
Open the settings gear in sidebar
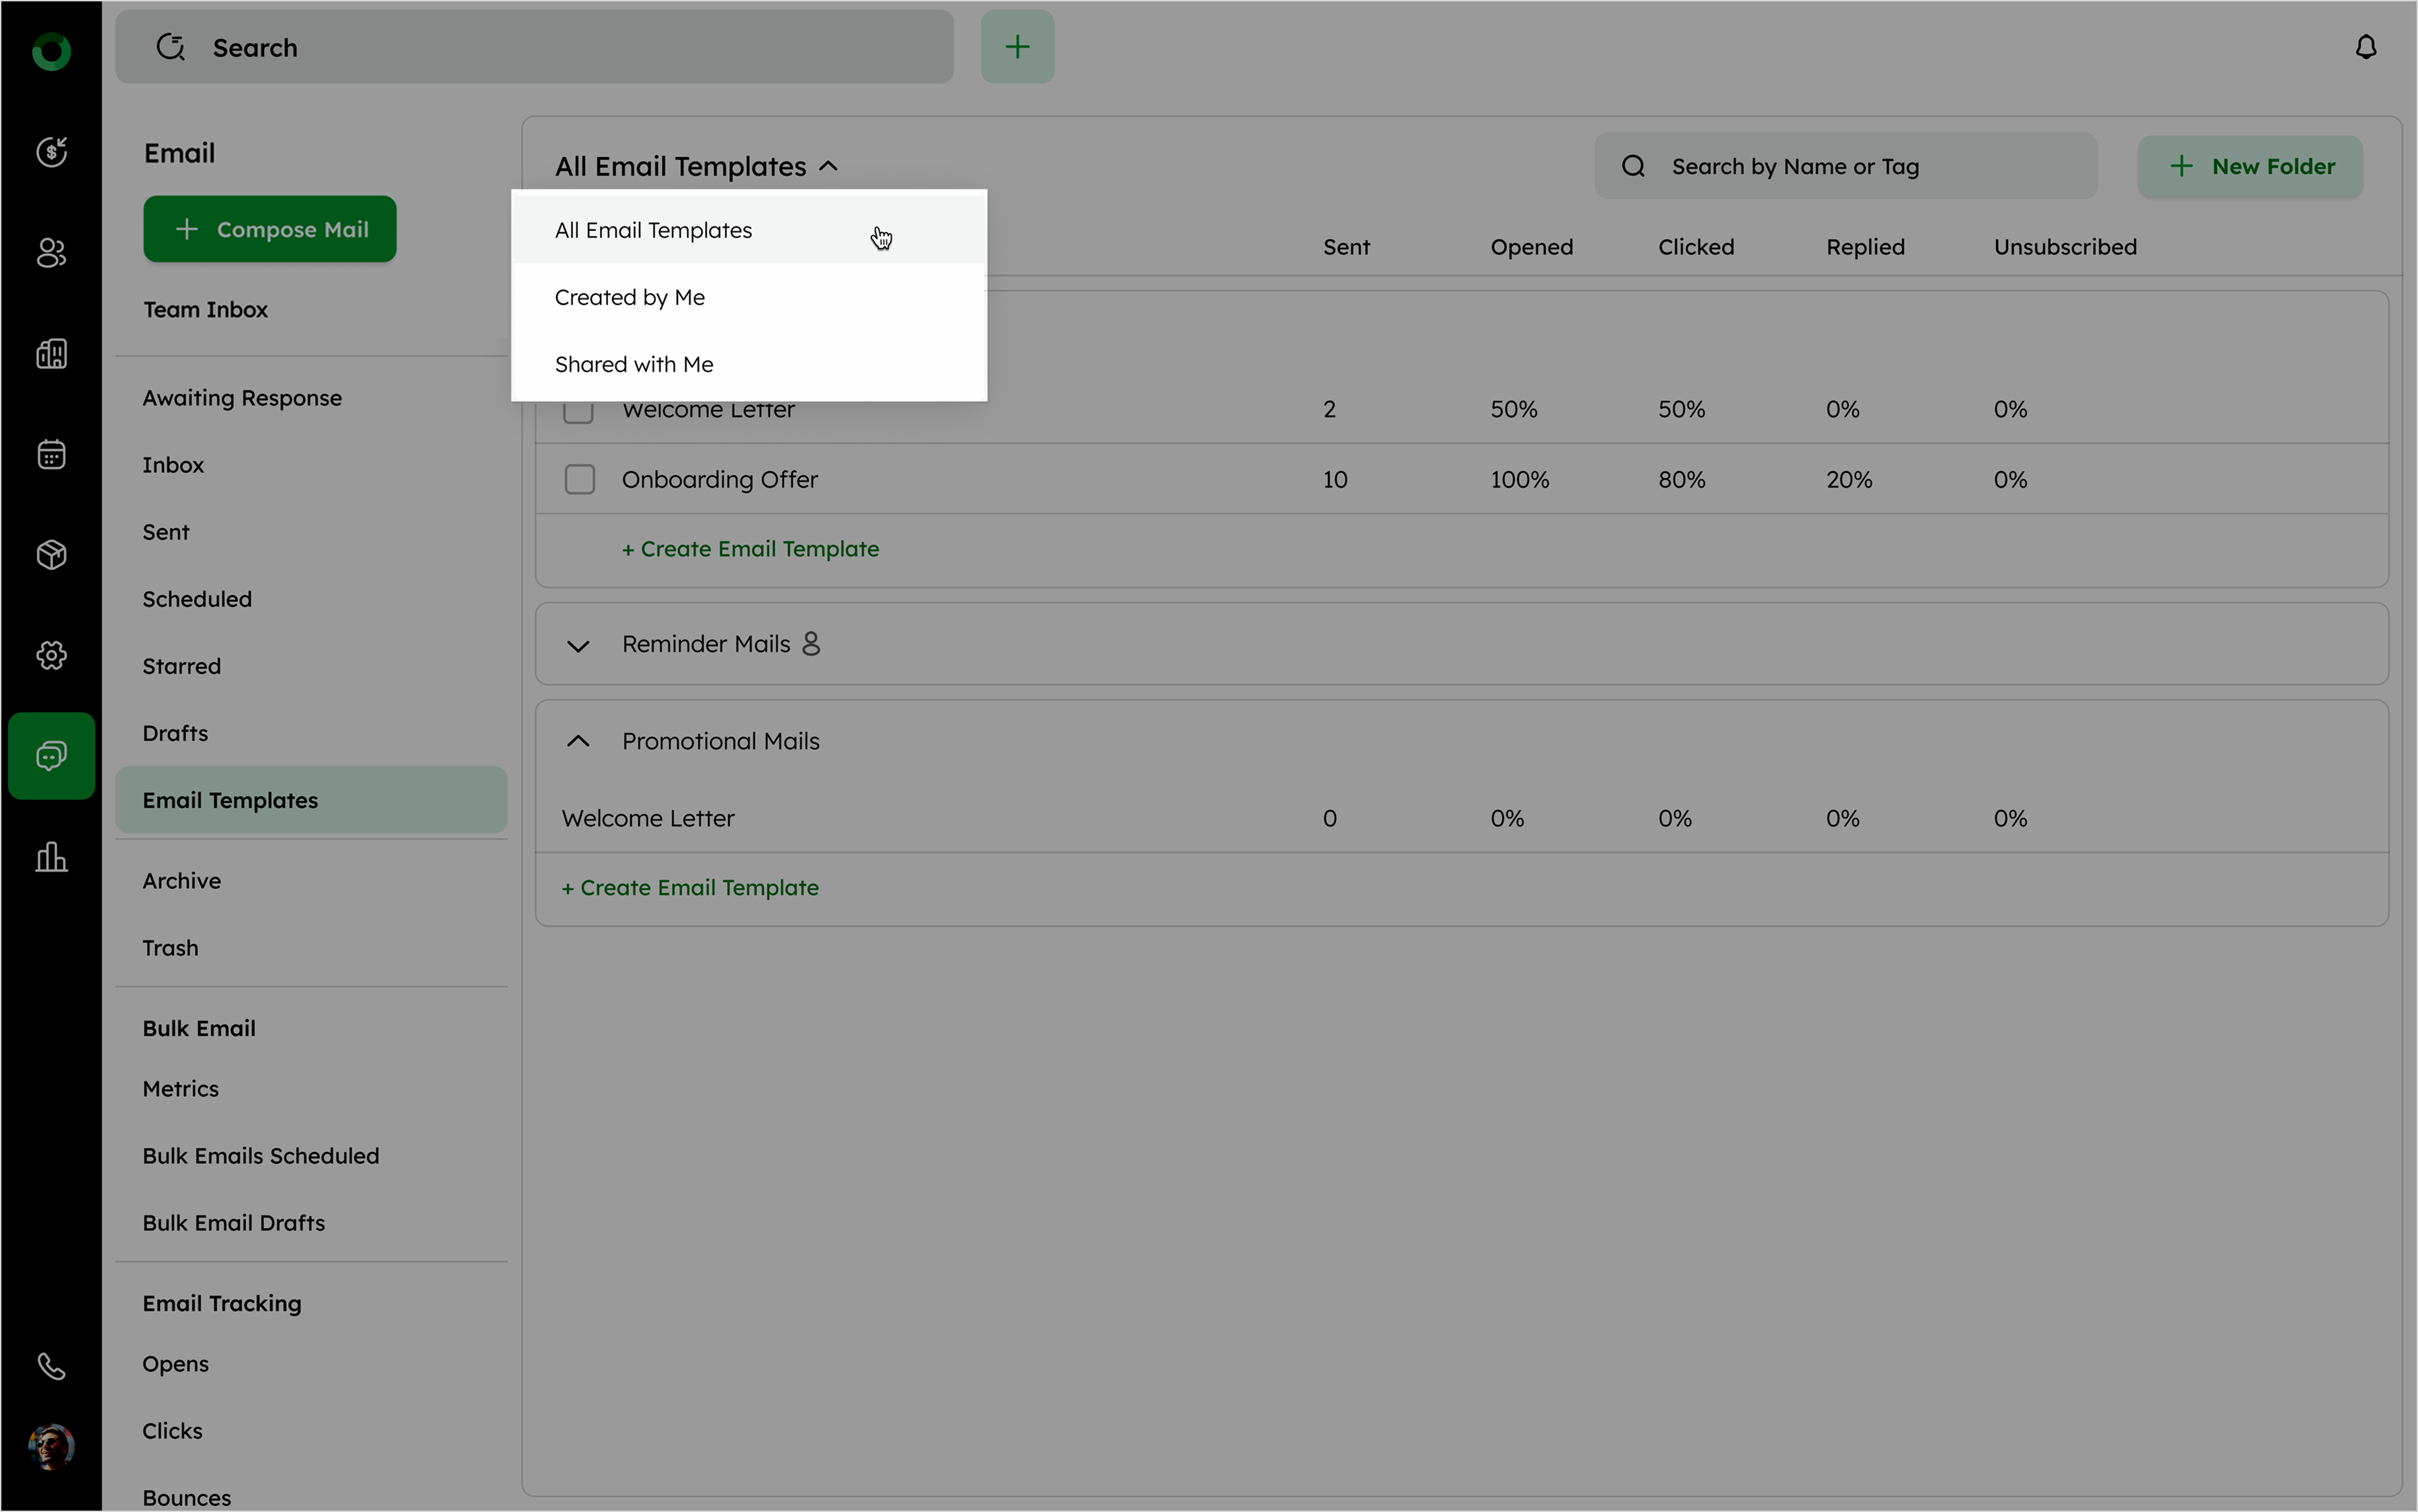coord(51,655)
